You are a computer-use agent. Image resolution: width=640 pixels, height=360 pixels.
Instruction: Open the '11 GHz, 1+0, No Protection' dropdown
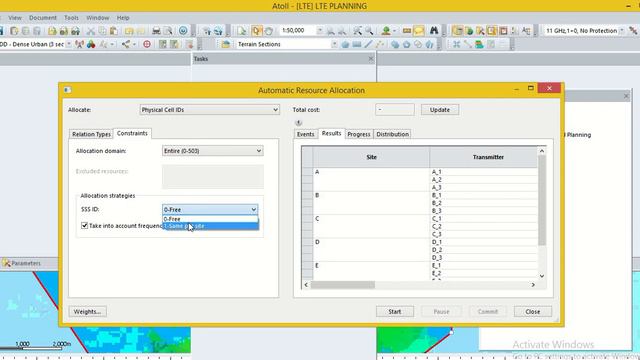pos(622,31)
